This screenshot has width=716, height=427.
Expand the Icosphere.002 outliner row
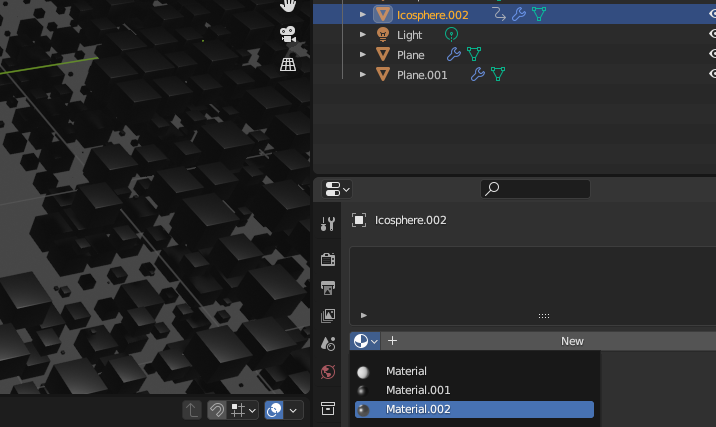pyautogui.click(x=363, y=15)
